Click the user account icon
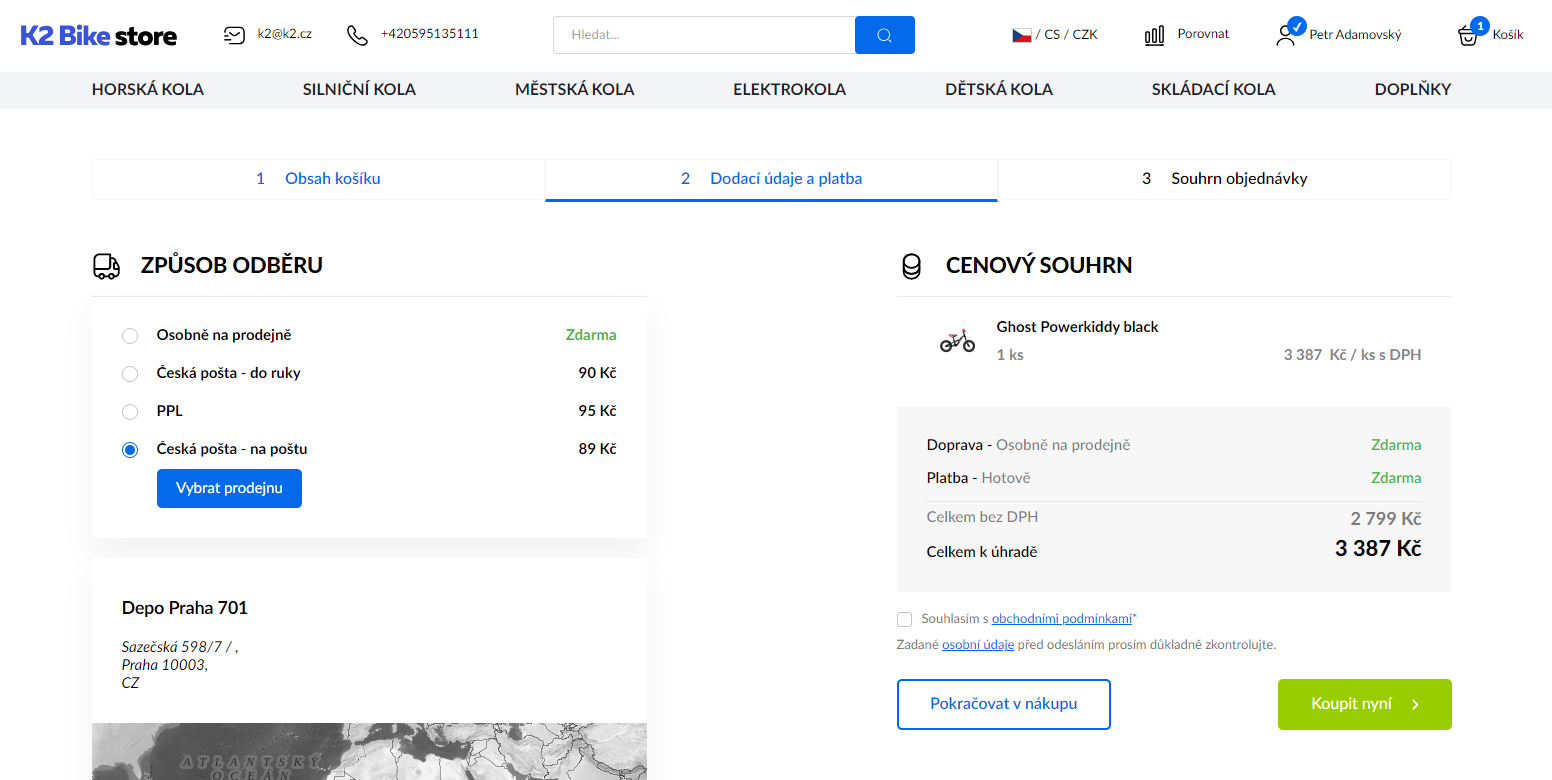1552x780 pixels. click(1286, 35)
